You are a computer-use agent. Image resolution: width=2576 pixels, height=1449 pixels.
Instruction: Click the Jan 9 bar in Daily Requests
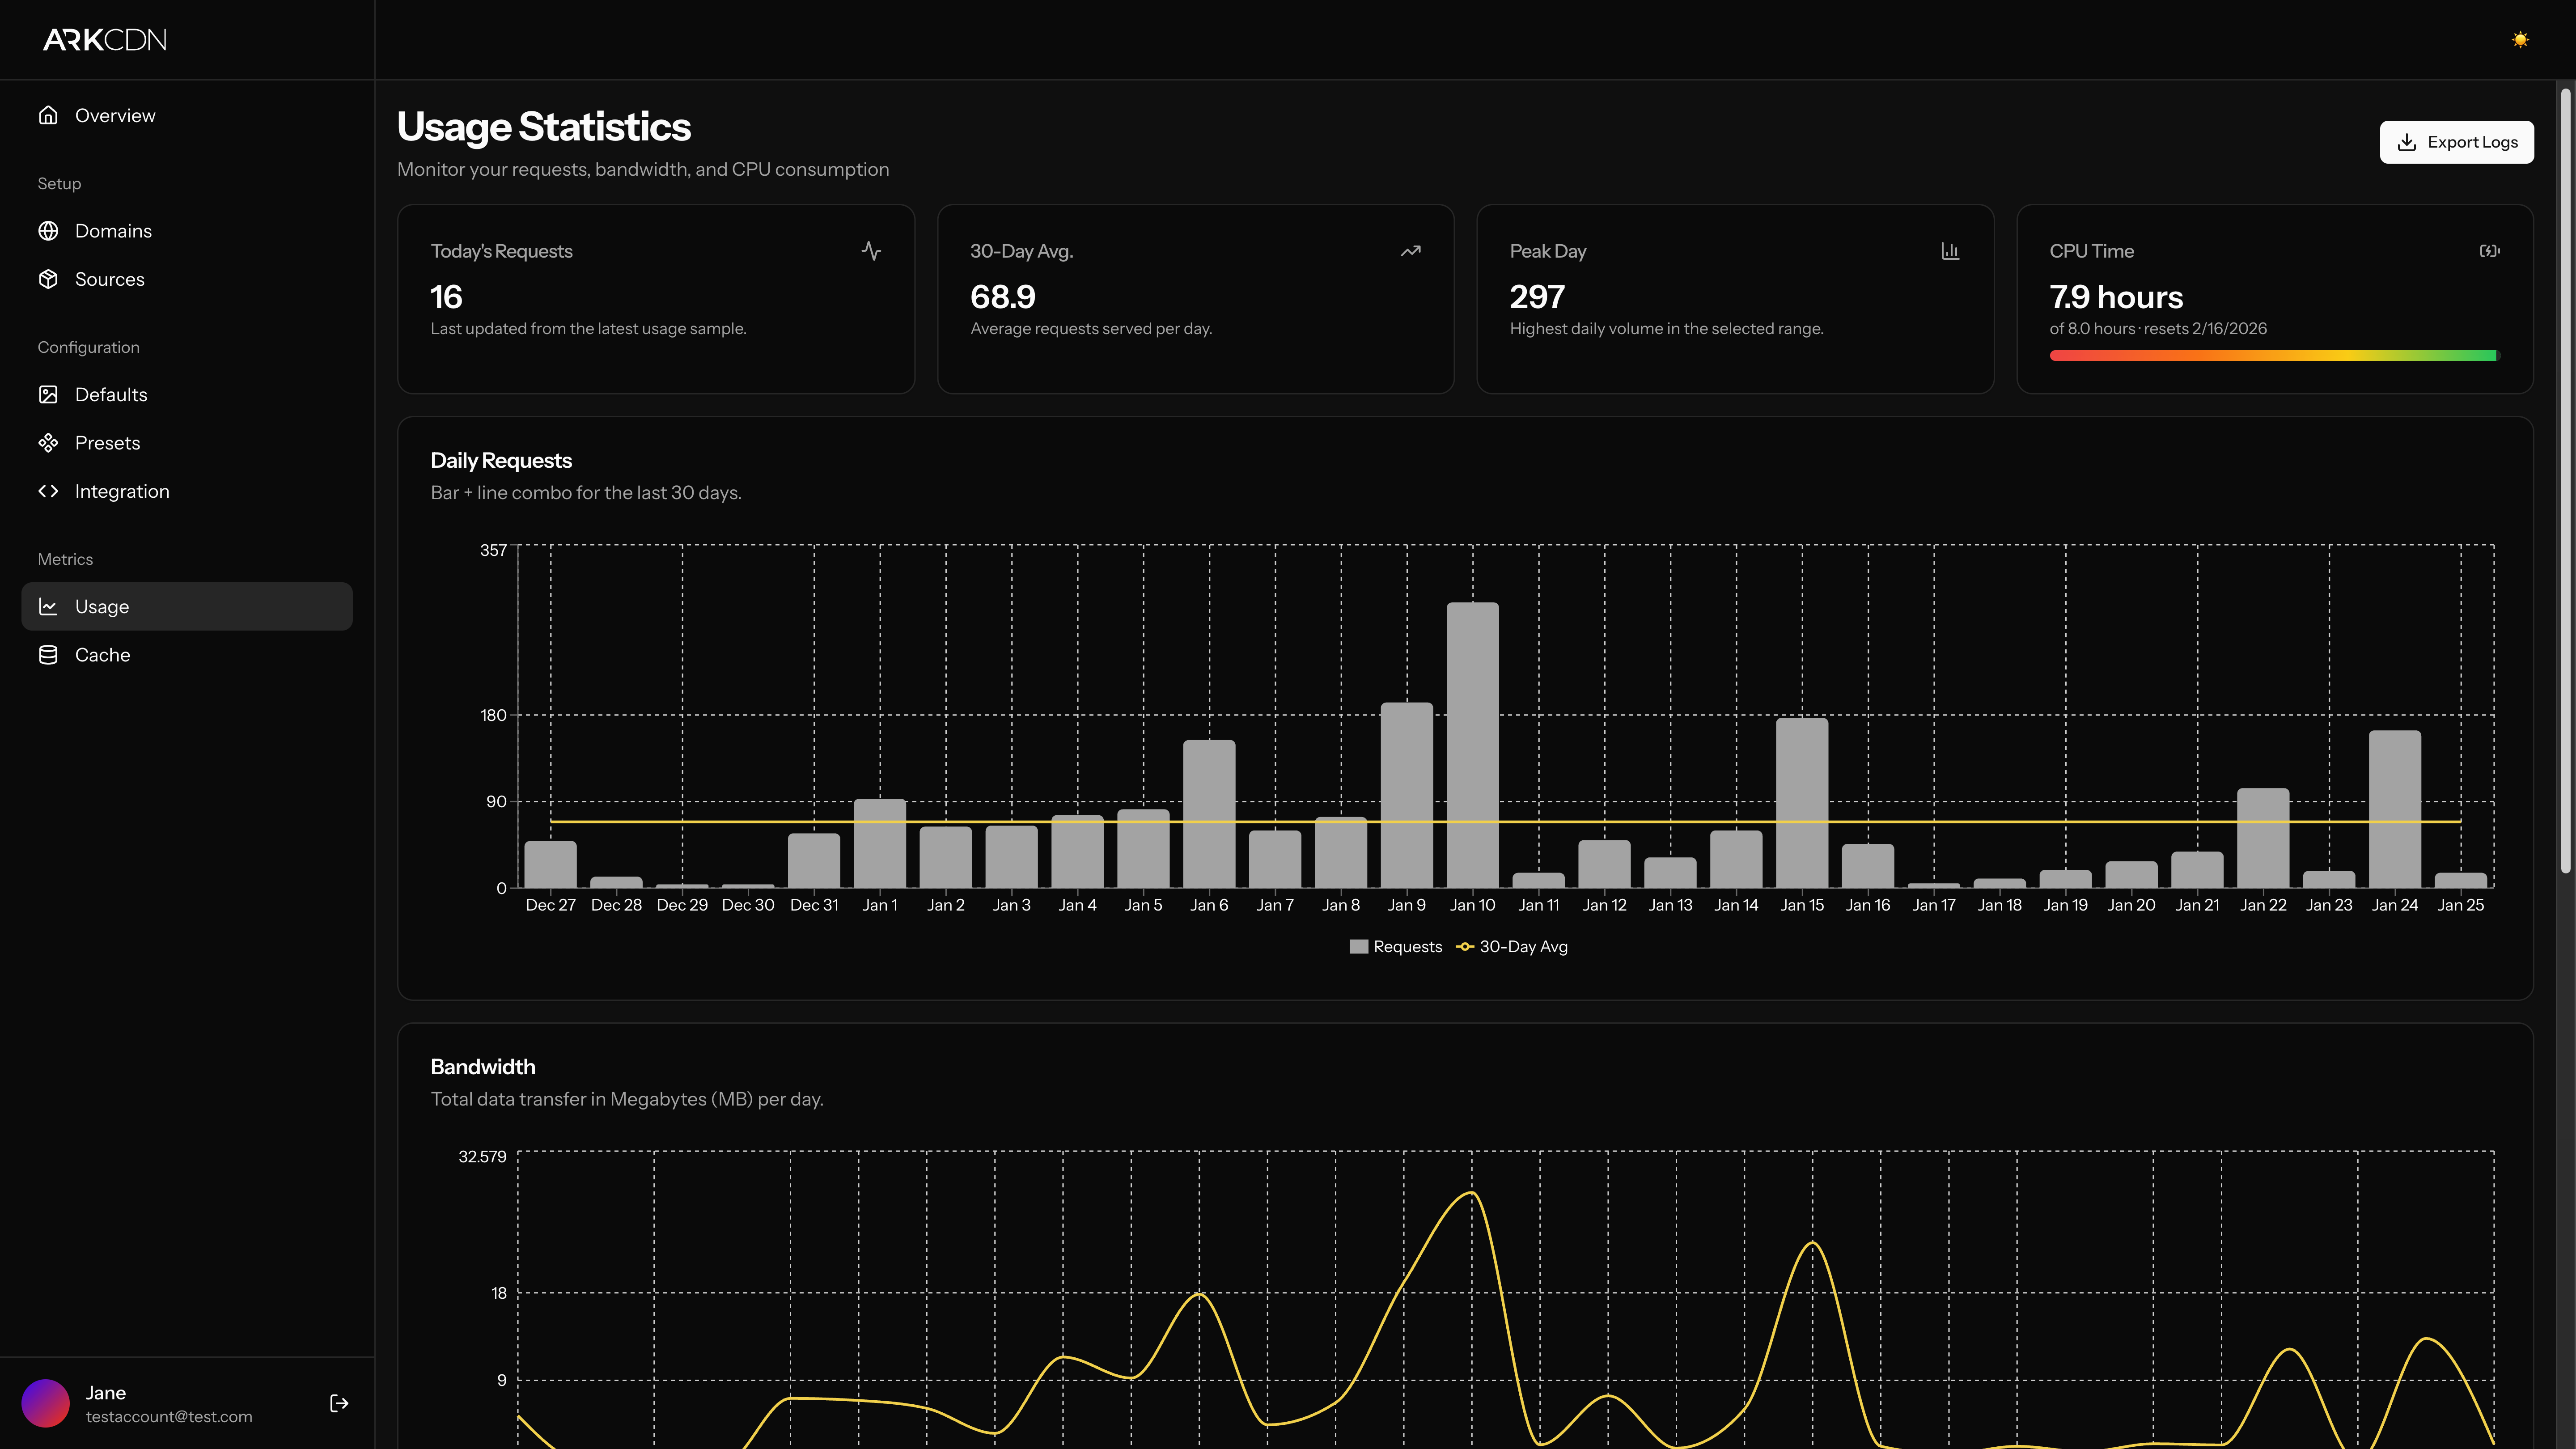tap(1407, 795)
